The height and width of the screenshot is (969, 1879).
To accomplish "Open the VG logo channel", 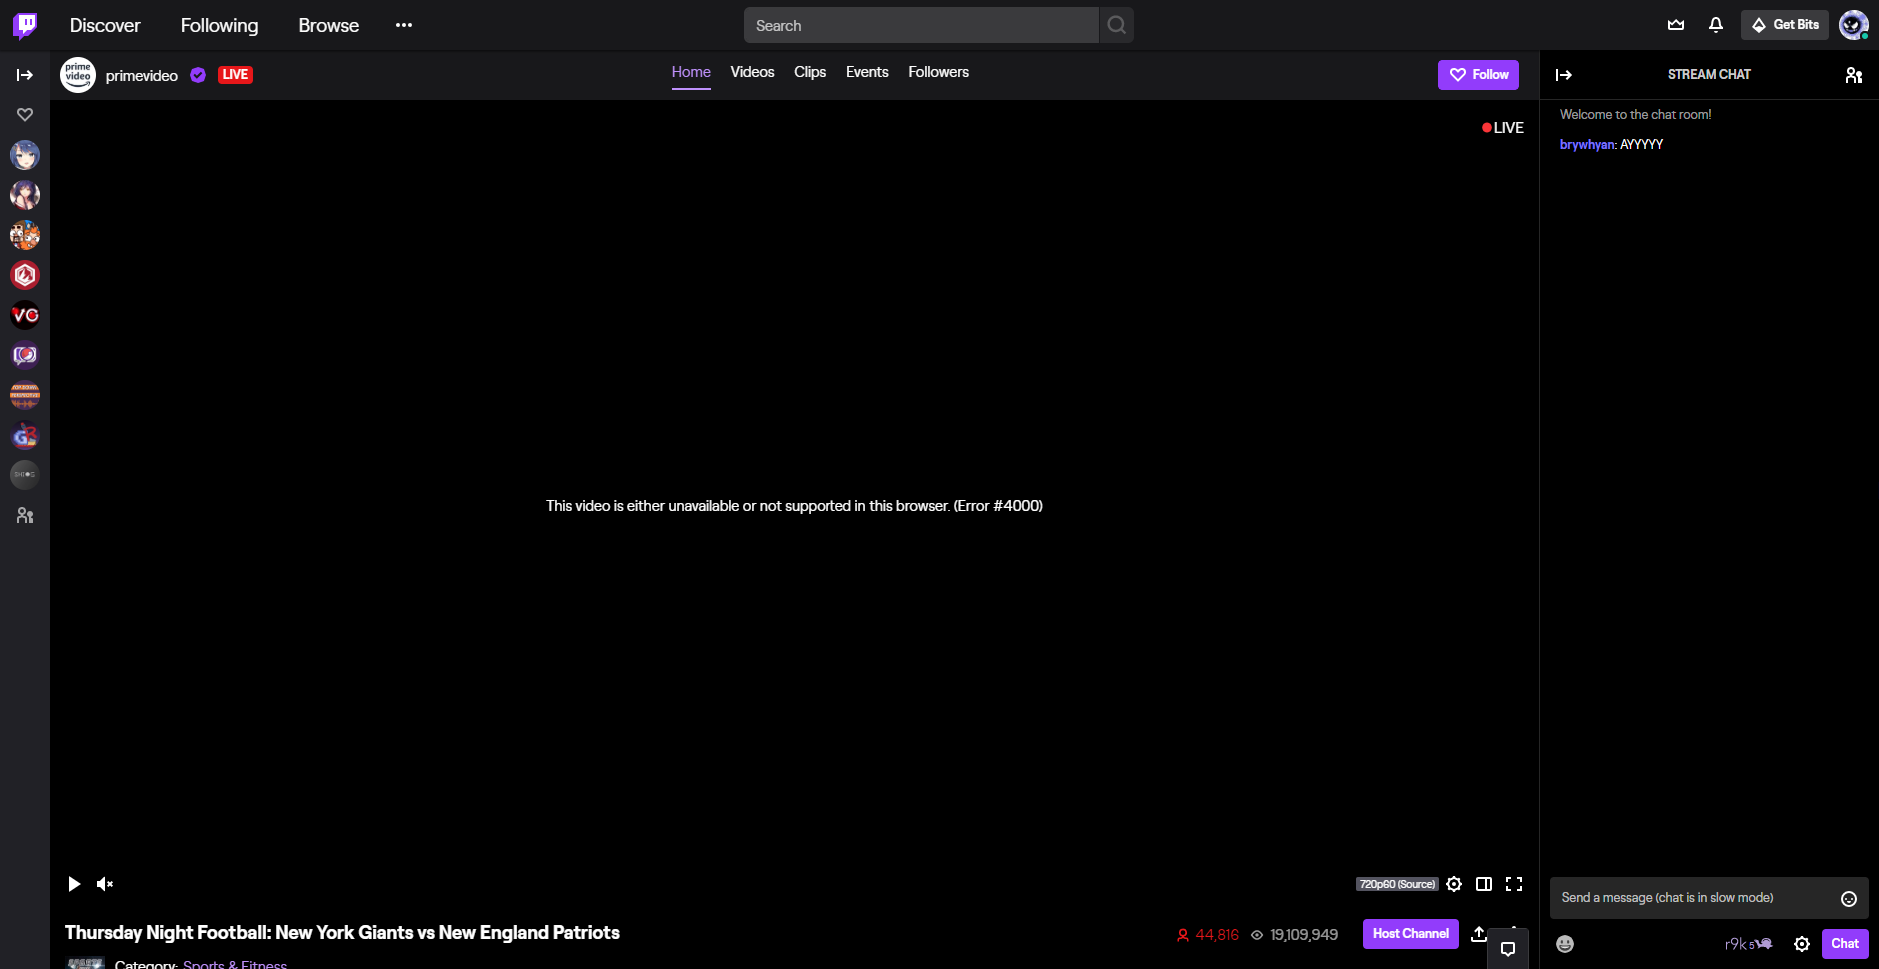I will pyautogui.click(x=25, y=315).
